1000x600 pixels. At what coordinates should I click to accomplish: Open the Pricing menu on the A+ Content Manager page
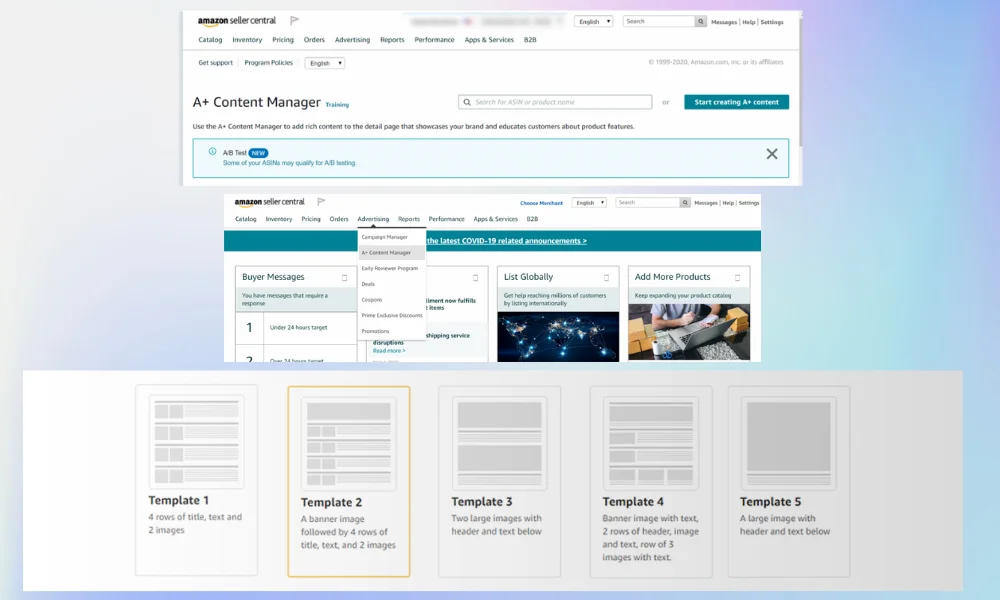(283, 40)
